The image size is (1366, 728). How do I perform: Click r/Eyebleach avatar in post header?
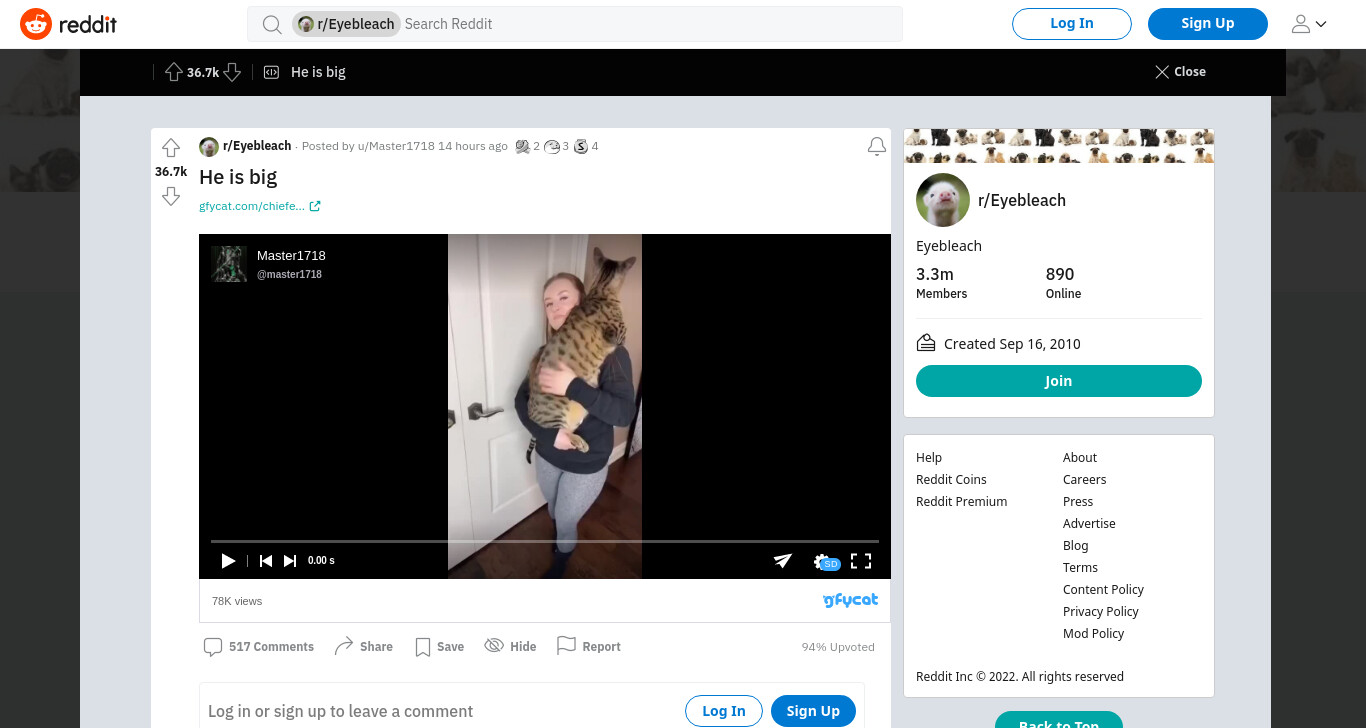209,147
